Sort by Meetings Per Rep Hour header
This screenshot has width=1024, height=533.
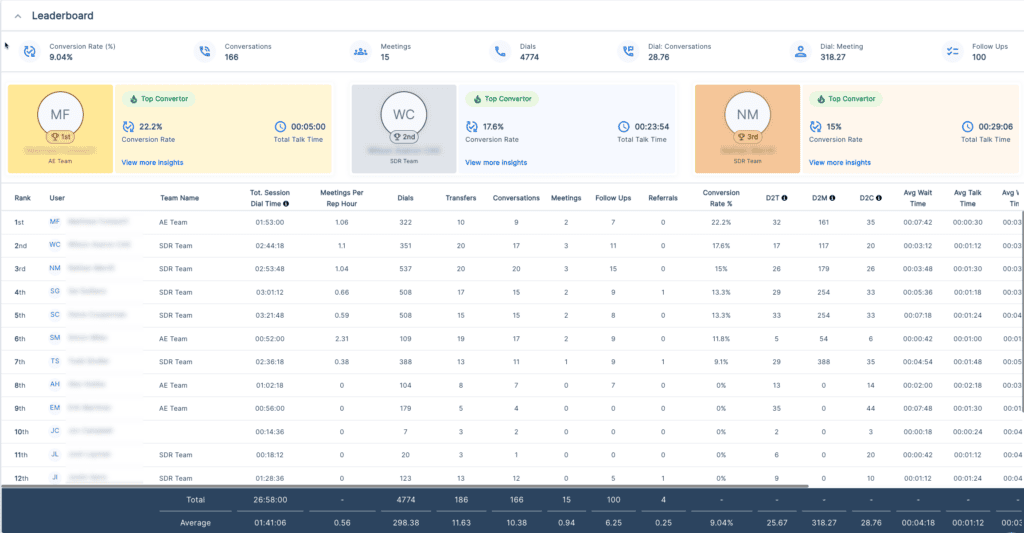342,198
